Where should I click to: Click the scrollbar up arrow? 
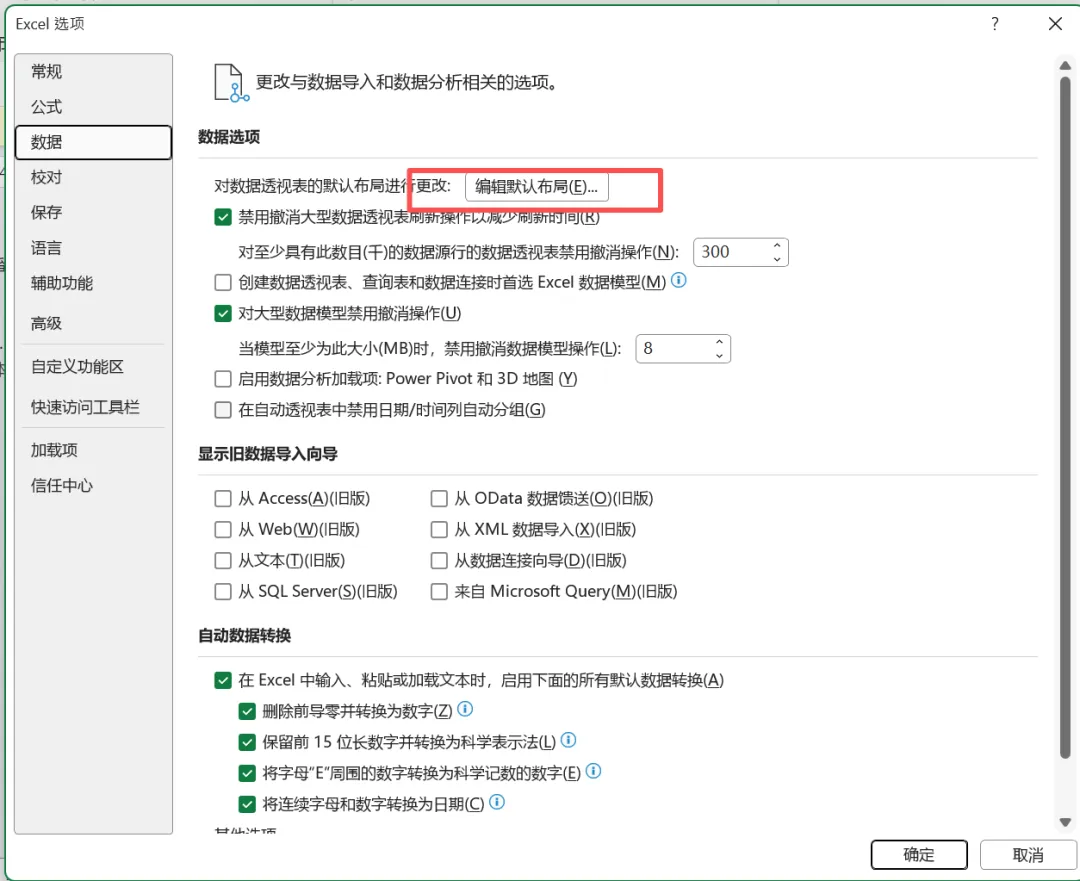click(x=1065, y=66)
